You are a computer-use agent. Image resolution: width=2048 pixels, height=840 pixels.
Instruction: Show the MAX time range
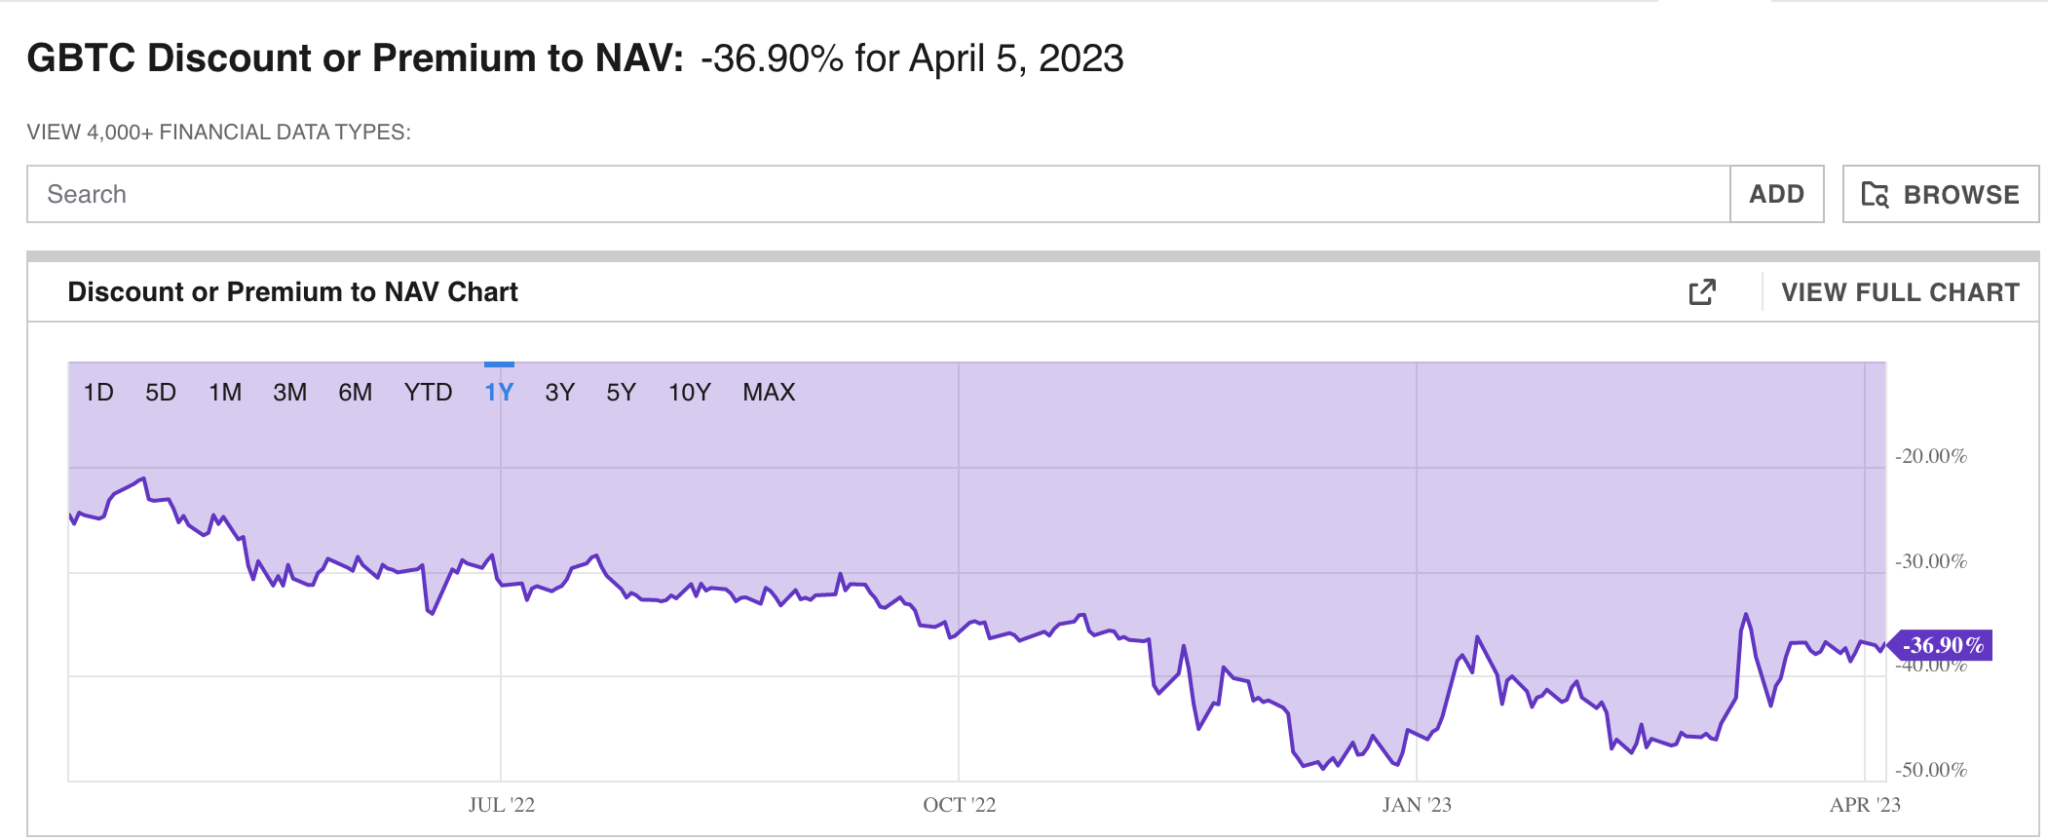tap(768, 392)
